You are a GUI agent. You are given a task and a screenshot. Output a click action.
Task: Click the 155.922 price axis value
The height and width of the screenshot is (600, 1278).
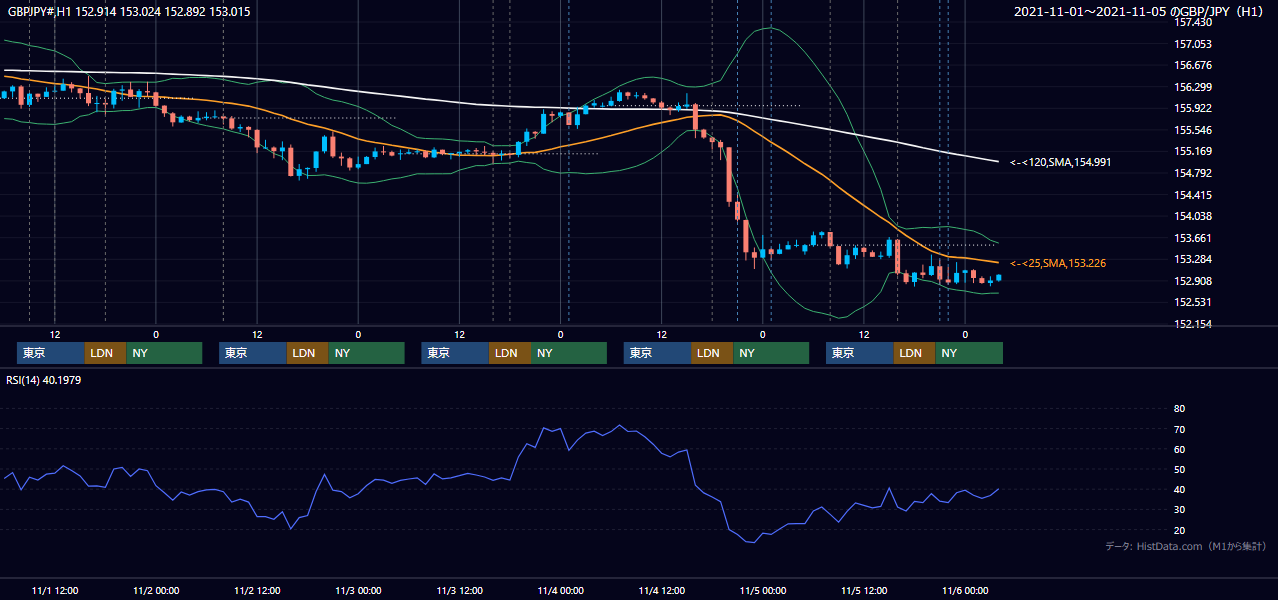click(1192, 108)
